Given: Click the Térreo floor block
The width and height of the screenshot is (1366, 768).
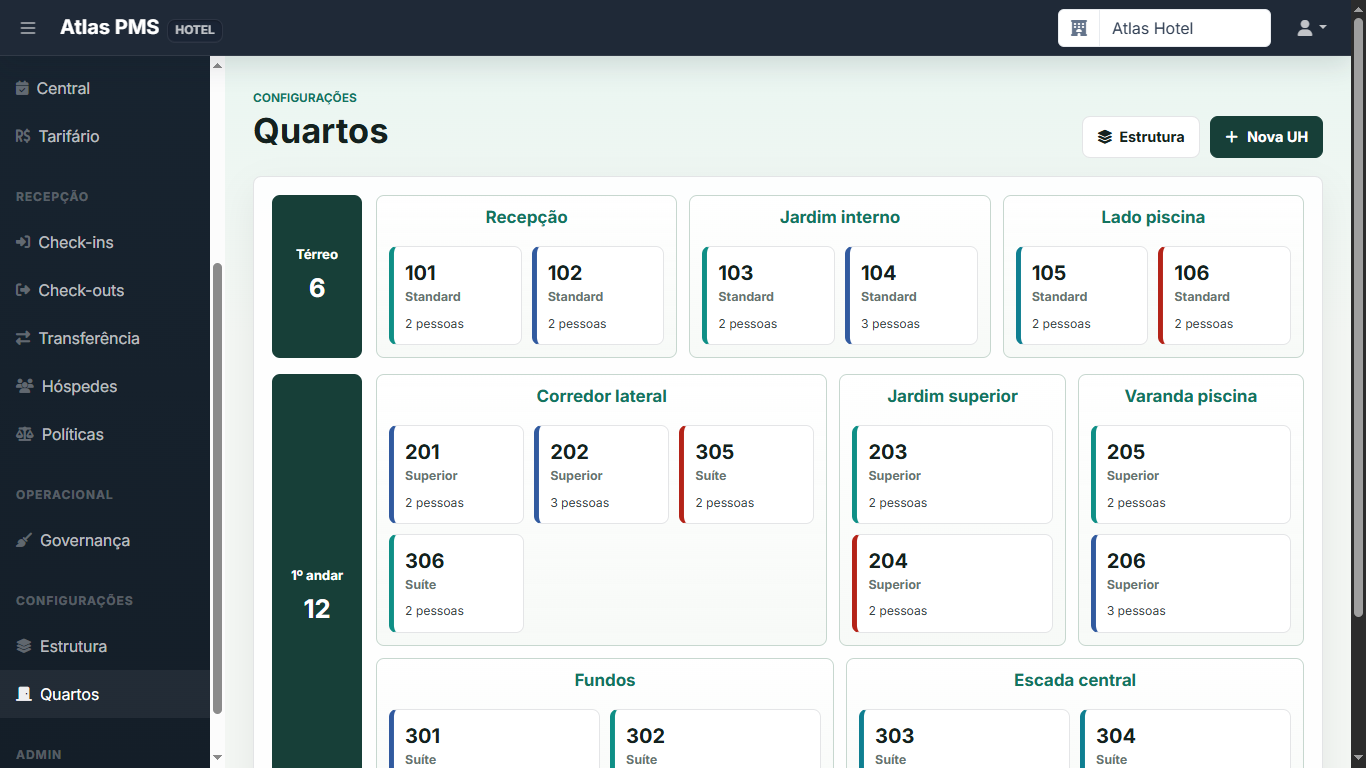Looking at the screenshot, I should tap(317, 276).
